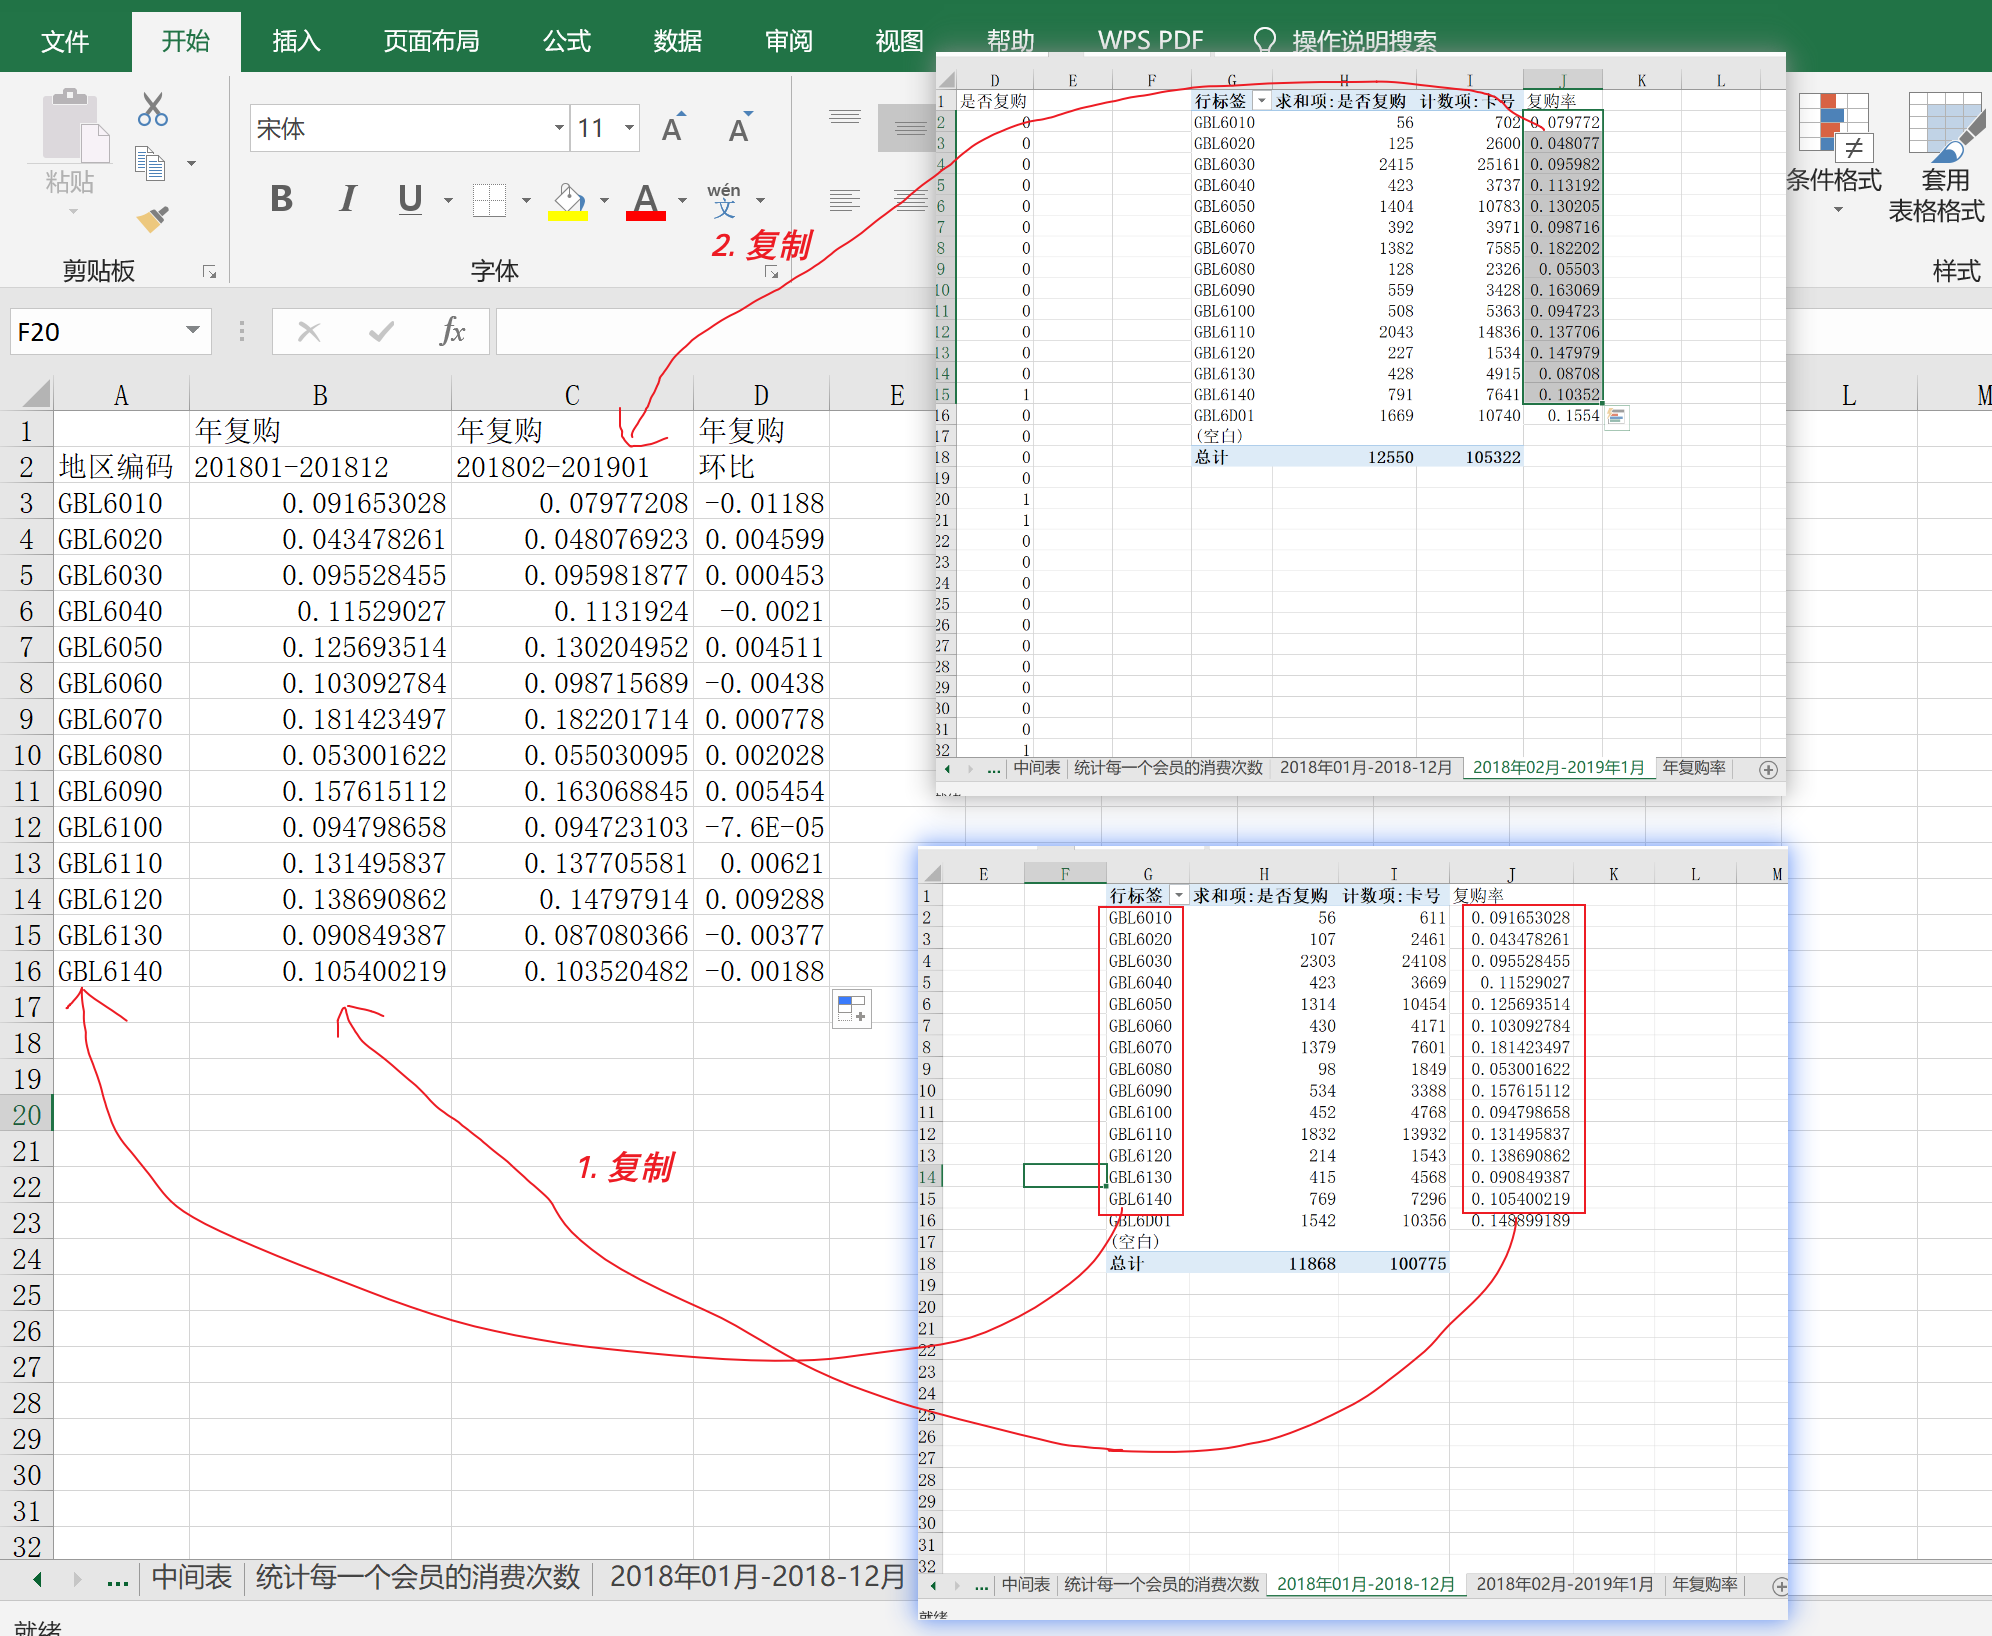The width and height of the screenshot is (1992, 1636).
Task: Click the Increase Font Size icon
Action: [674, 128]
